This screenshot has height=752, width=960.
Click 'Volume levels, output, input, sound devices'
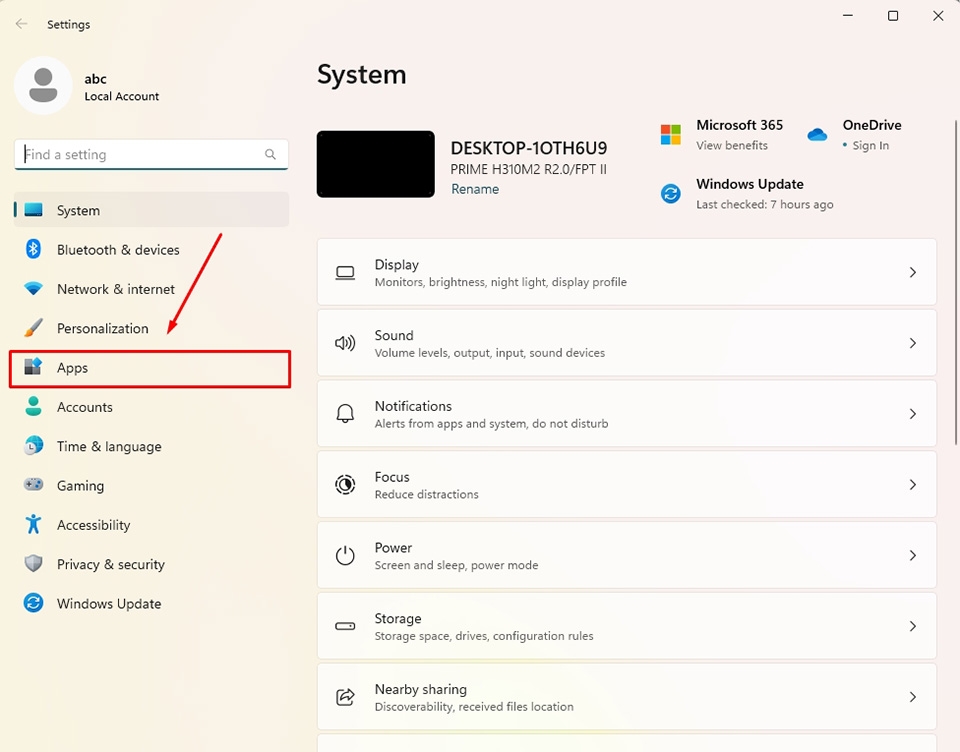490,353
